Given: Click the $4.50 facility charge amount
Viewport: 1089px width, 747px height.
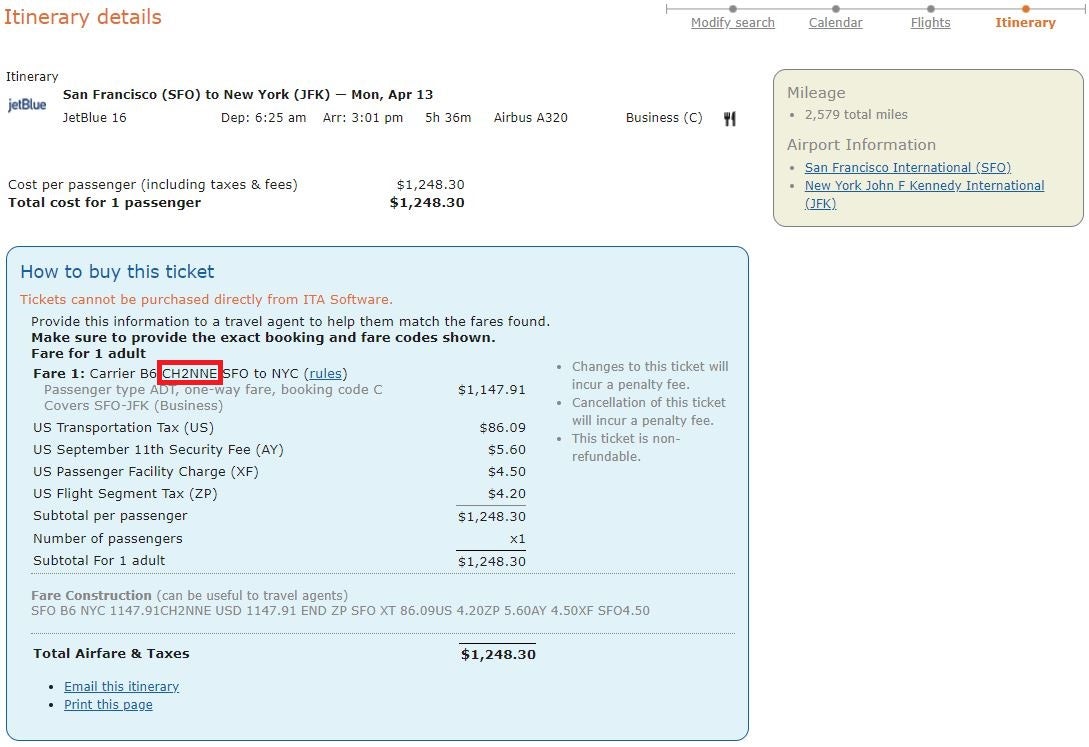Looking at the screenshot, I should 507,471.
